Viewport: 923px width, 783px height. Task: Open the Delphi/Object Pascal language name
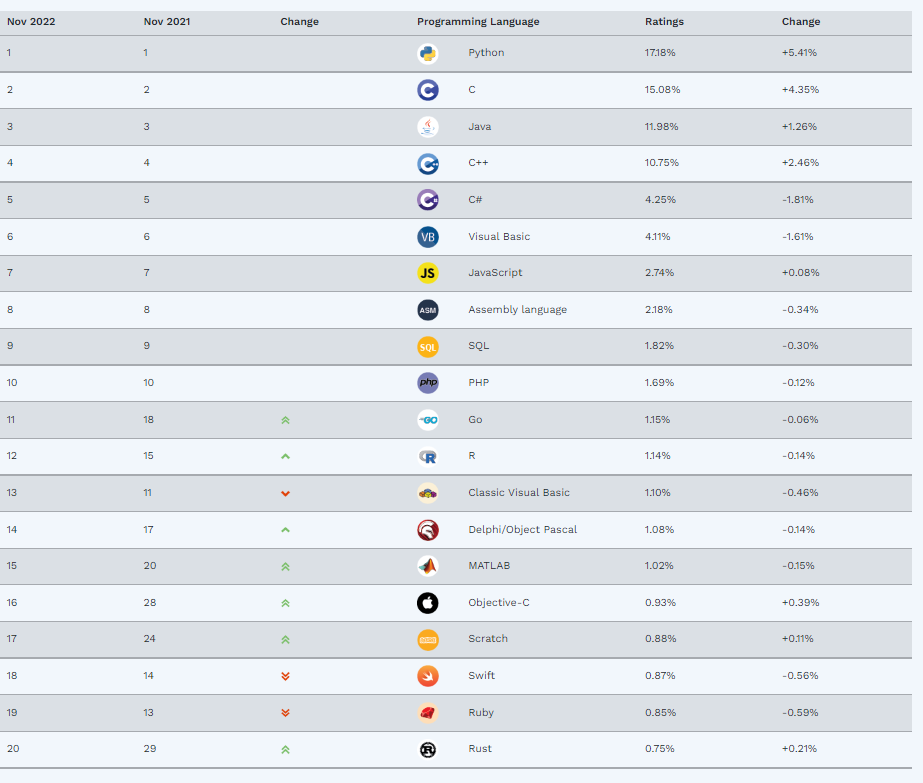522,529
